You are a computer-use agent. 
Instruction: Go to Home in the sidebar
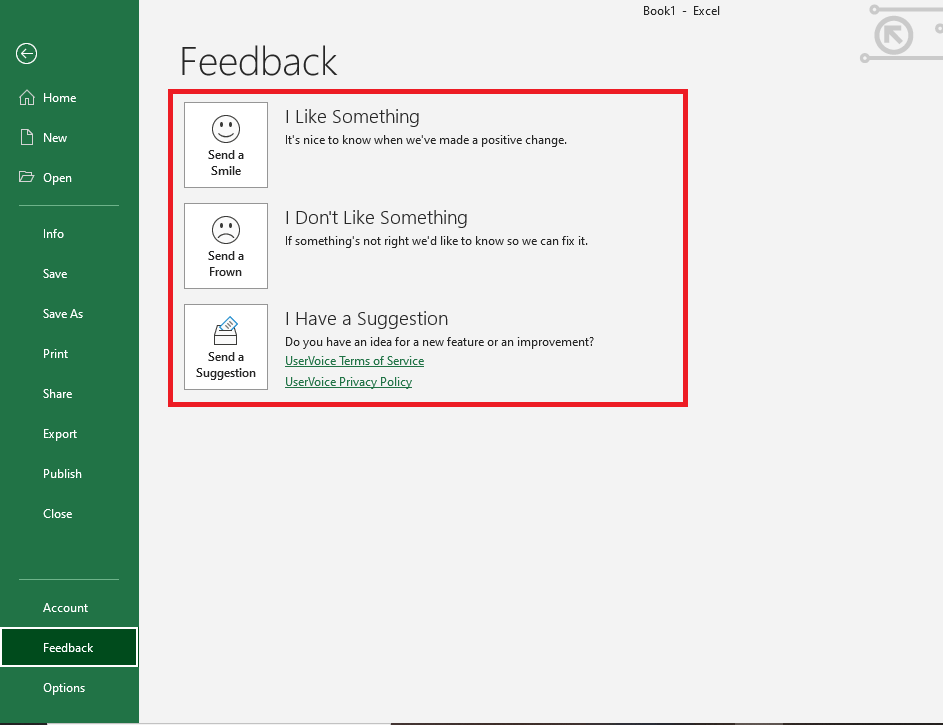click(69, 97)
